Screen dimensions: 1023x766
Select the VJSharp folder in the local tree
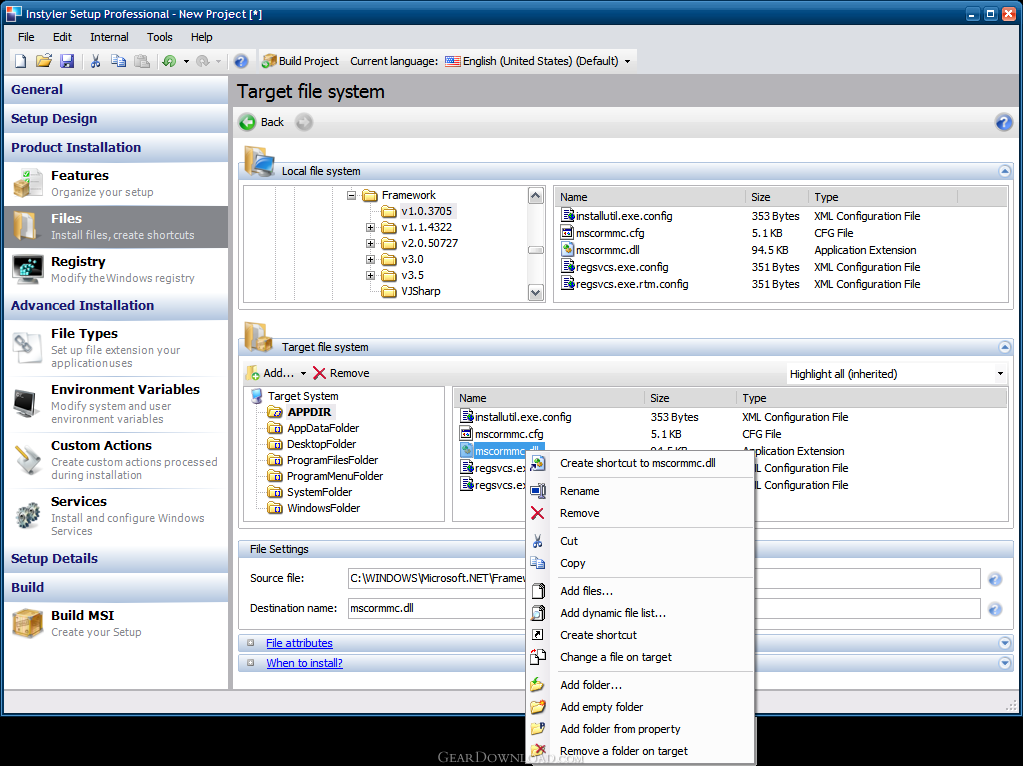[x=411, y=291]
